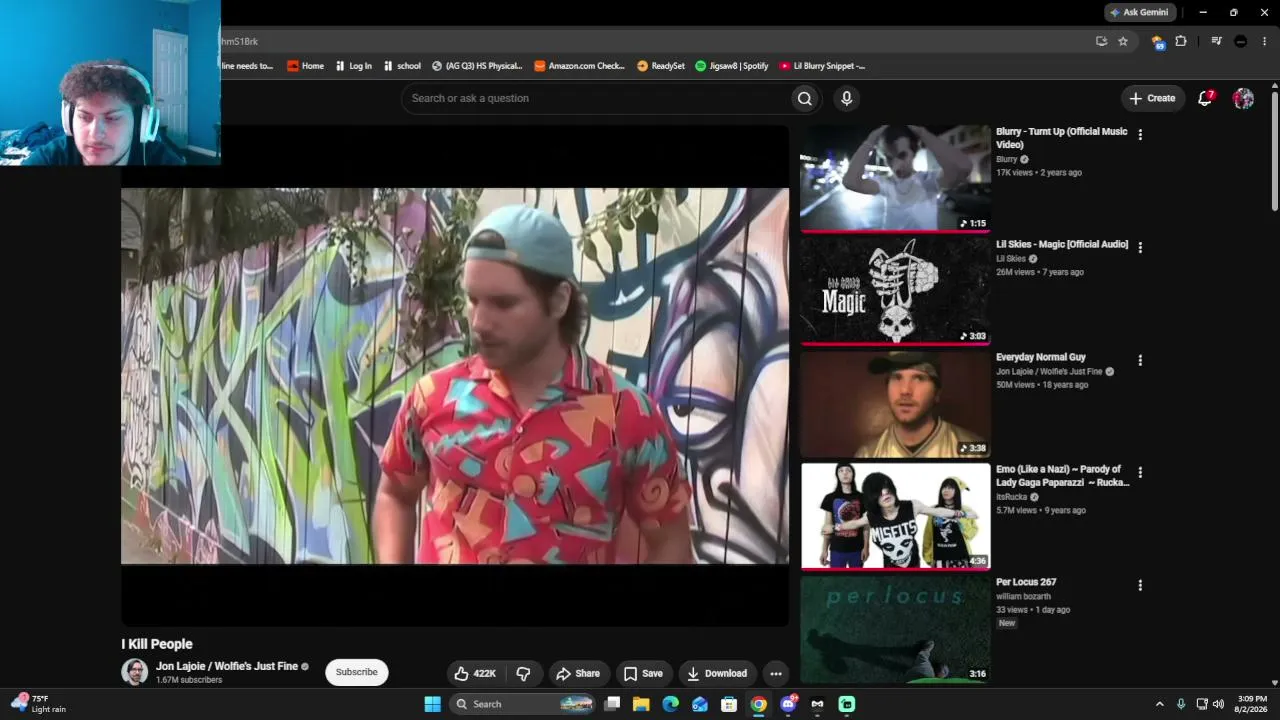Click the install app icon in address bar
This screenshot has width=1280, height=720.
tap(1101, 41)
